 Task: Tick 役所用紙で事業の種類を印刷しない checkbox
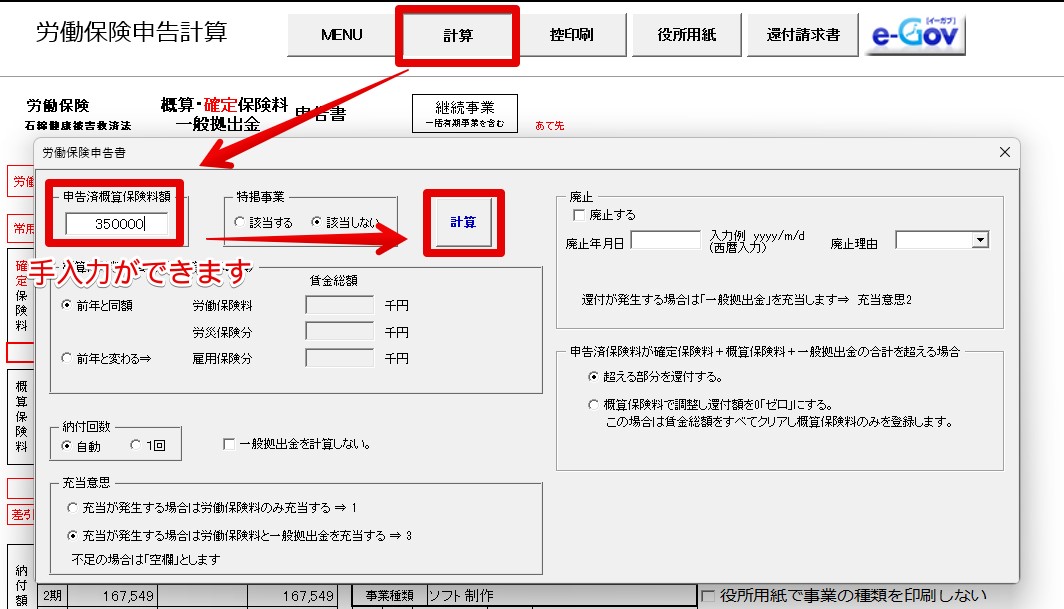[708, 596]
